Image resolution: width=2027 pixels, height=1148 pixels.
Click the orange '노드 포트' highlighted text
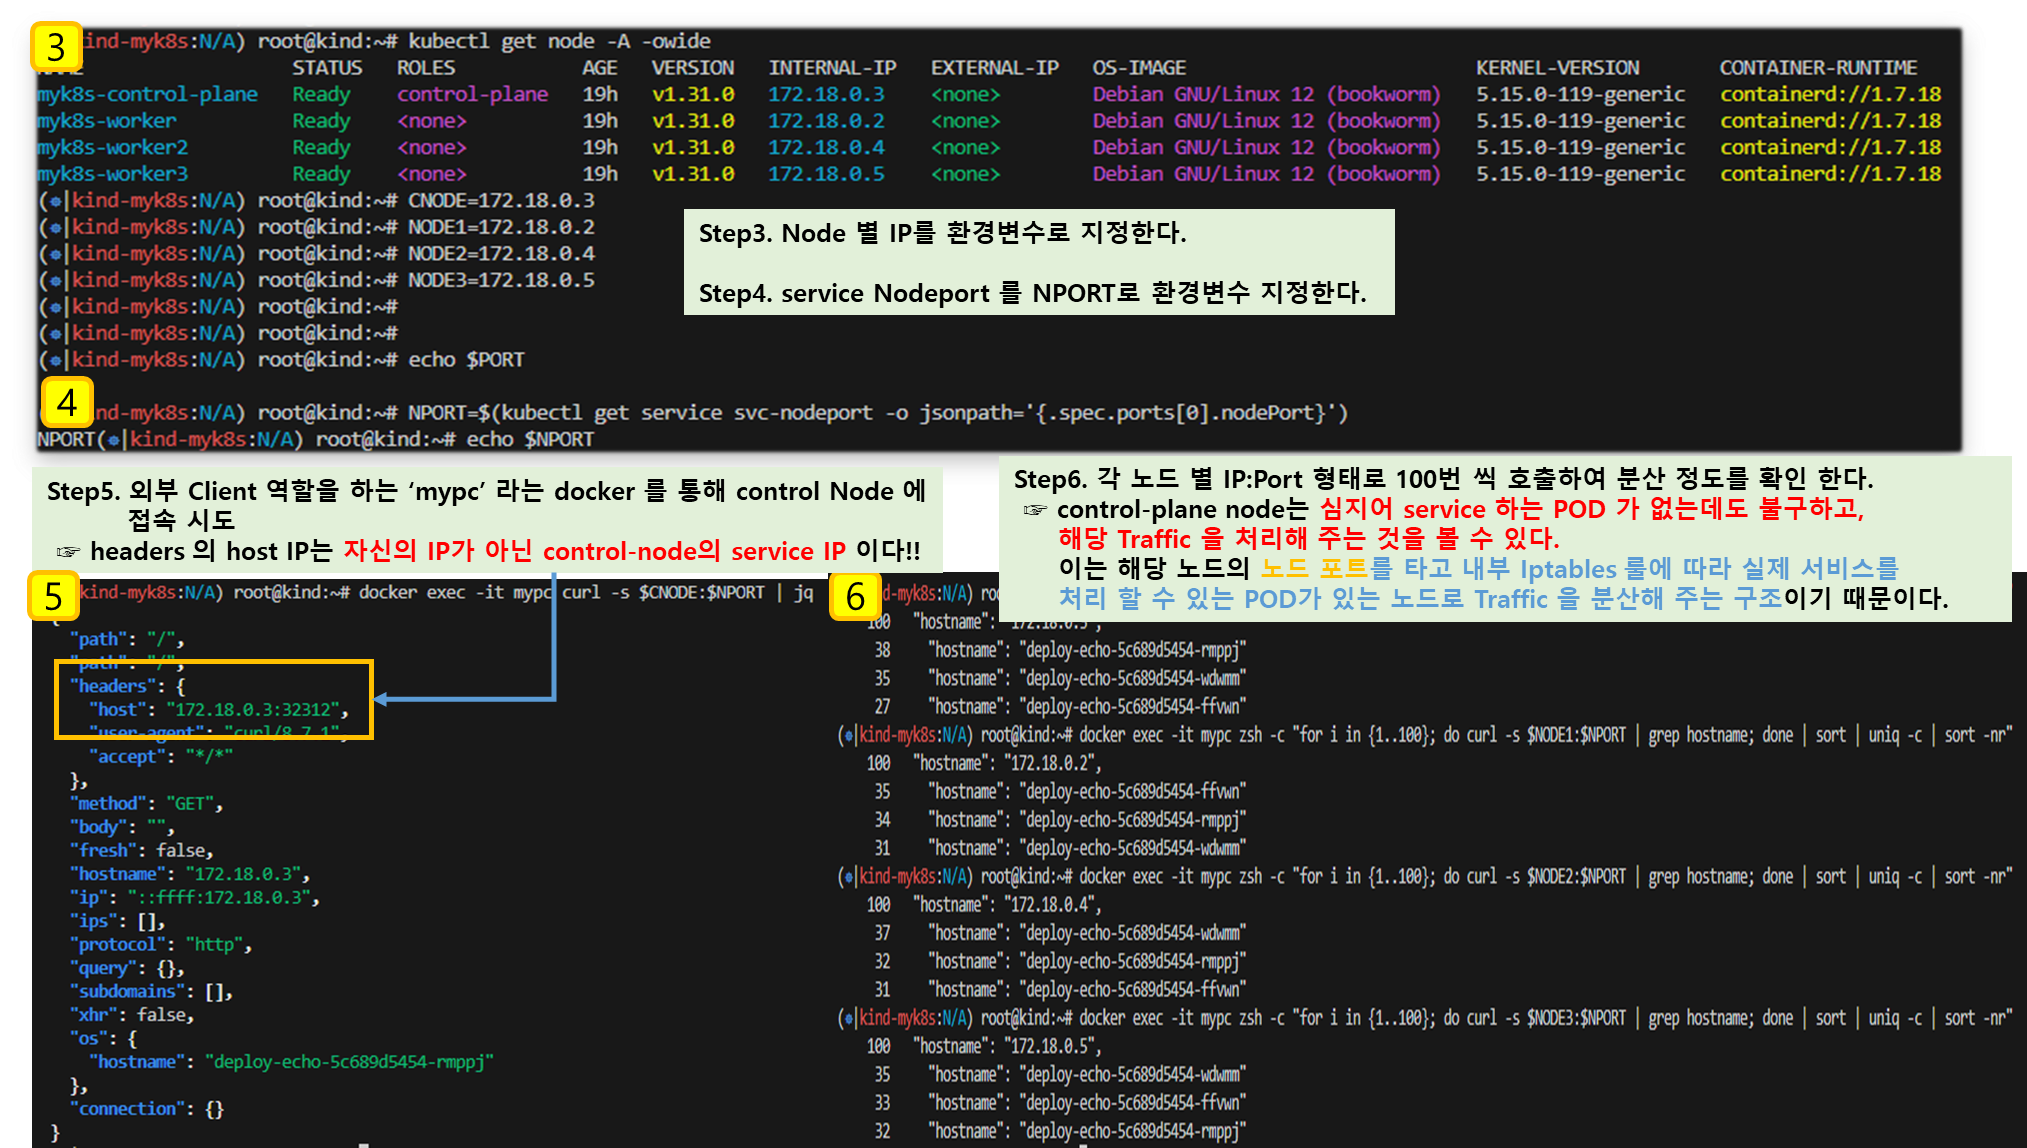click(x=1313, y=569)
